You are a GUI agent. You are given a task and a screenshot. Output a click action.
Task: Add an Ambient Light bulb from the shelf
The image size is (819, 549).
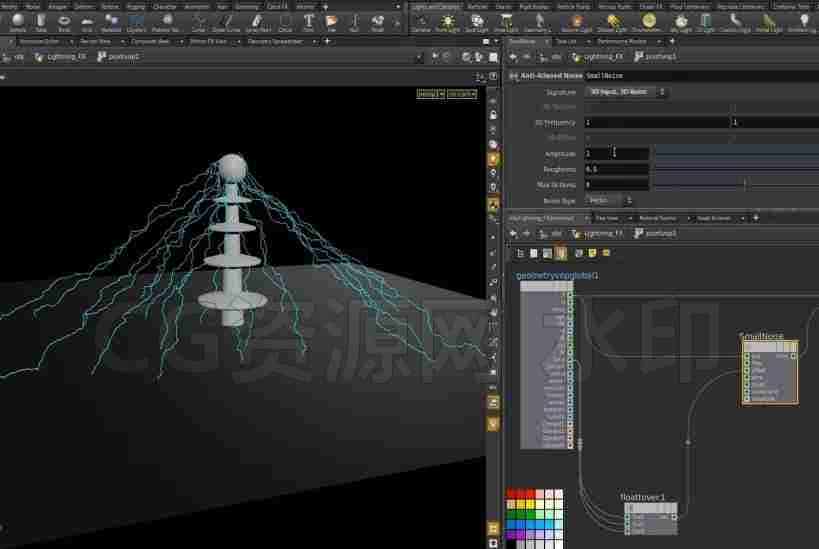(804, 22)
